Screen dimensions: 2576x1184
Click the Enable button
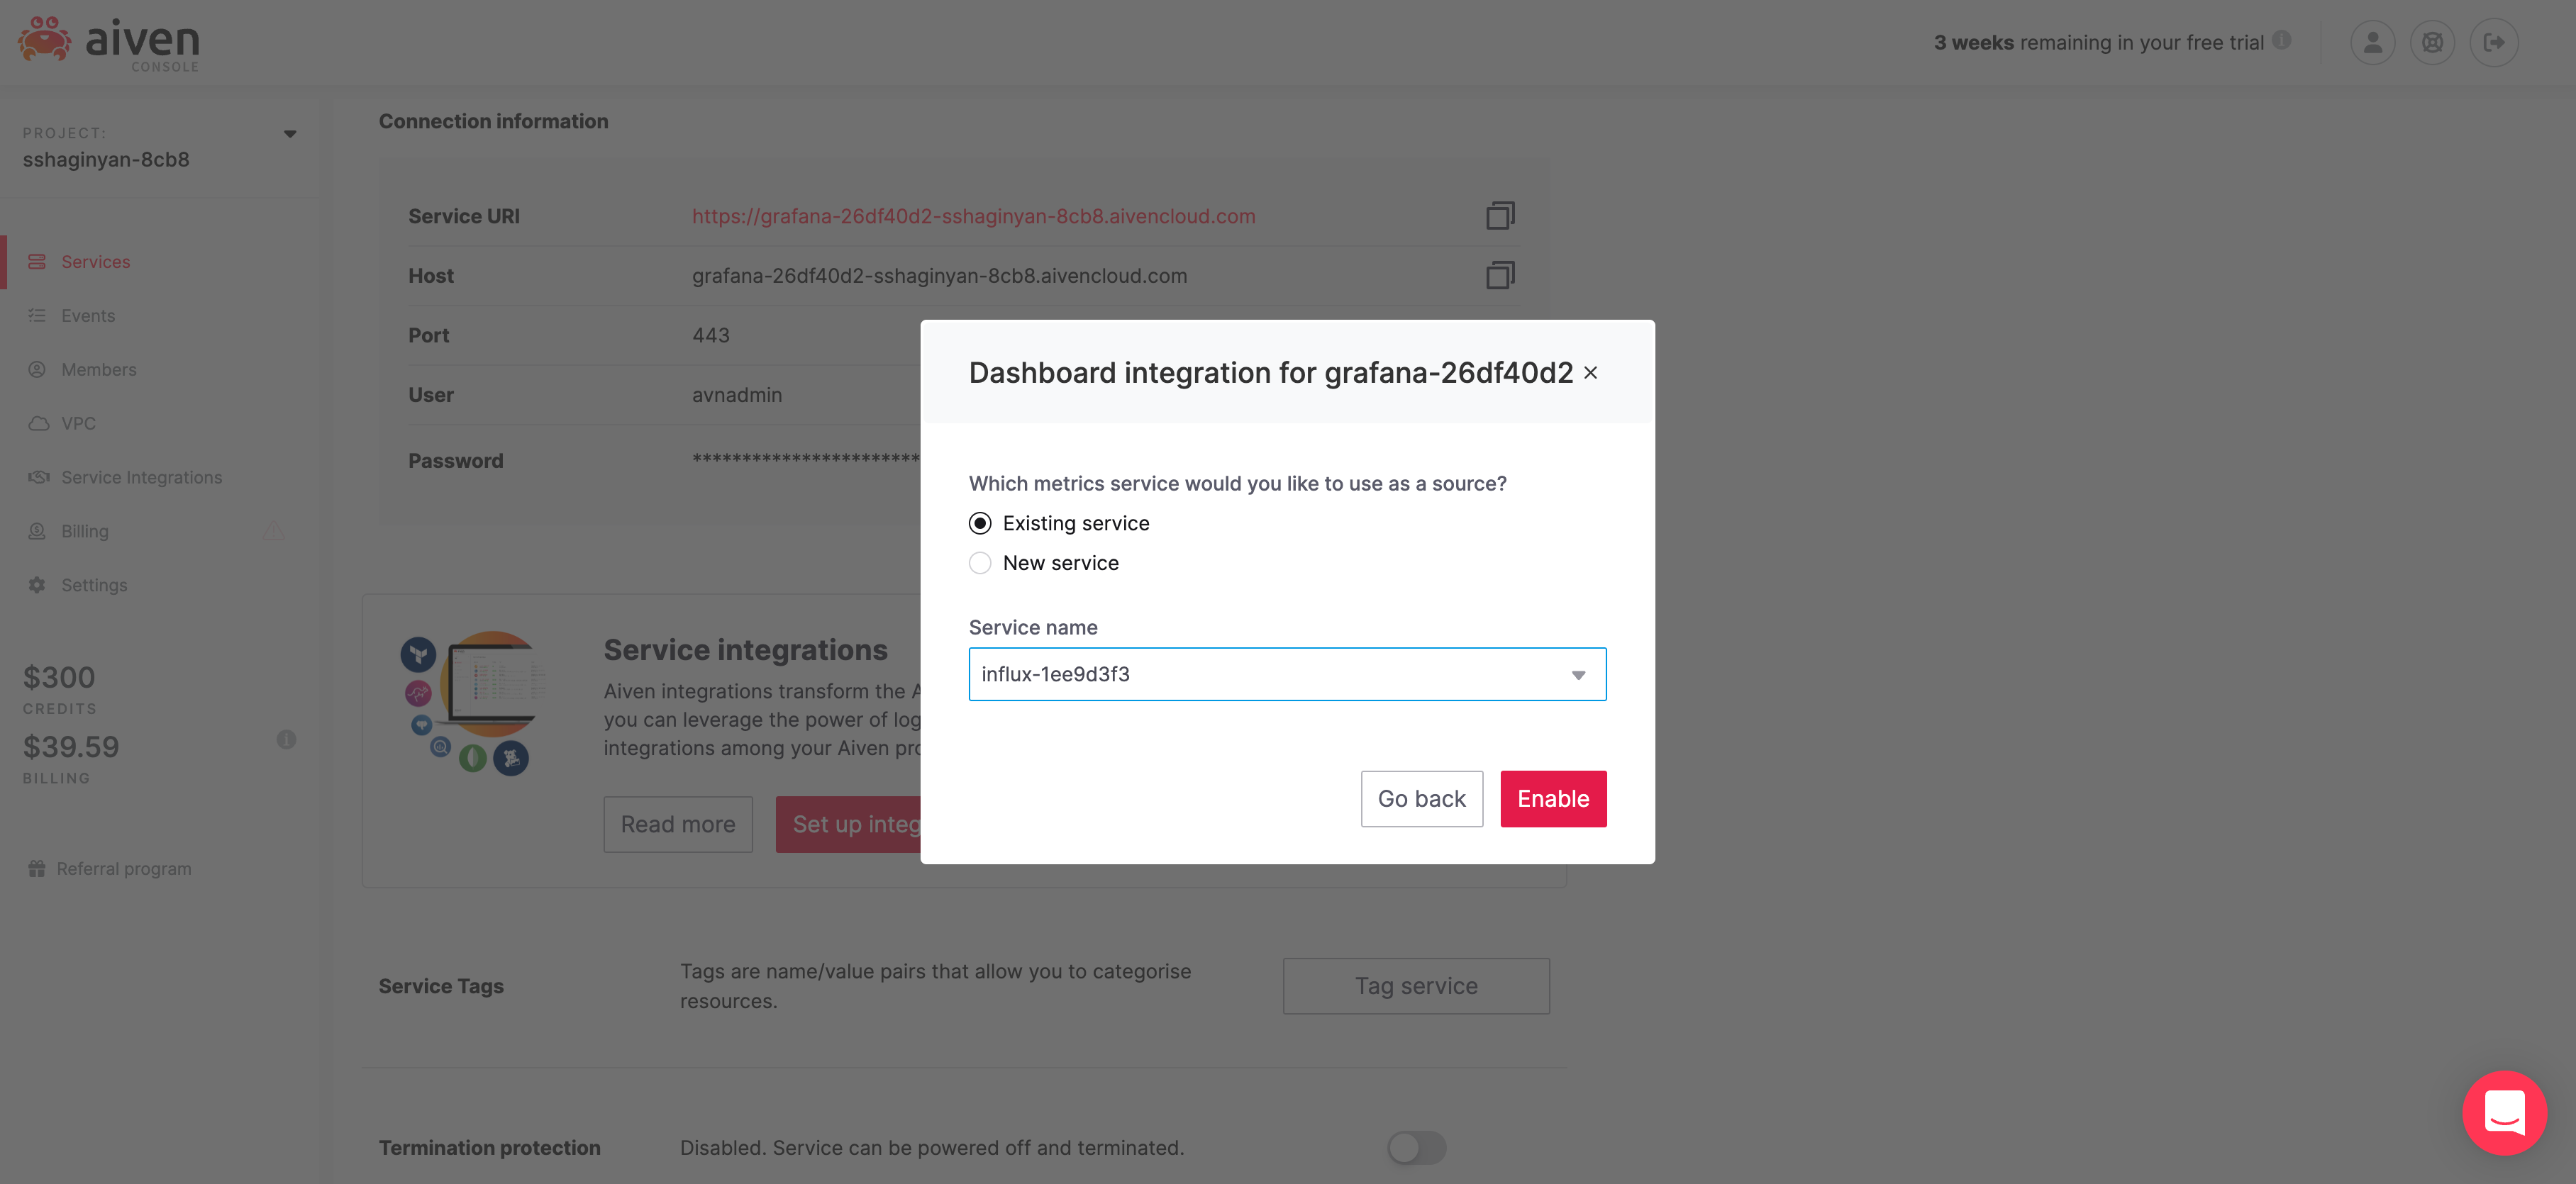tap(1552, 799)
